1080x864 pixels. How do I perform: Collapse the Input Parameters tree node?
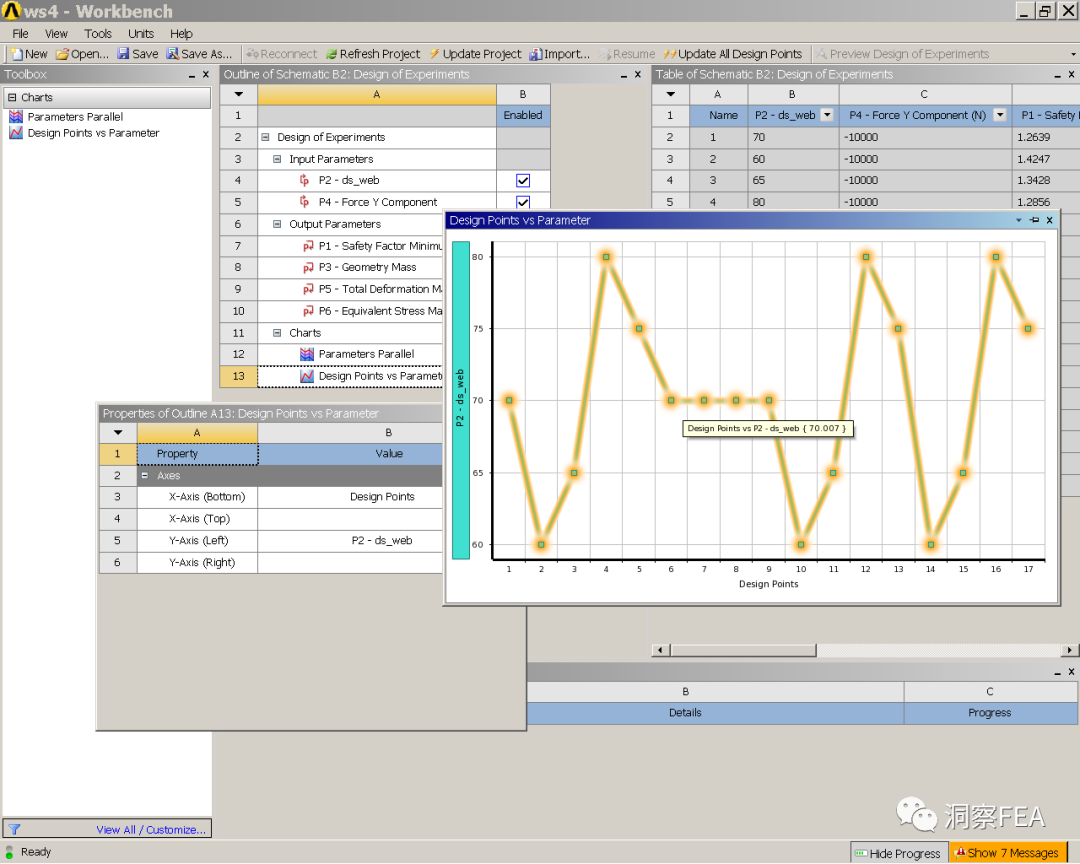click(278, 159)
